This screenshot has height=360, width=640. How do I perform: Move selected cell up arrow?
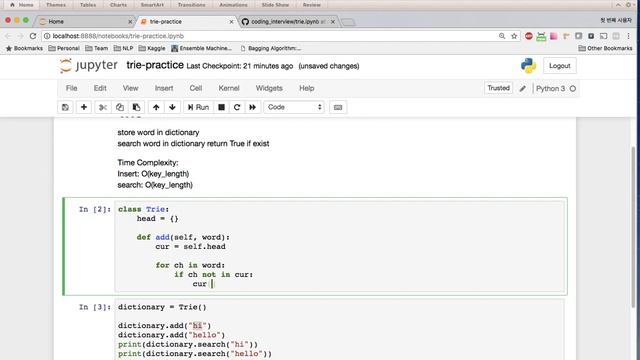[156, 107]
